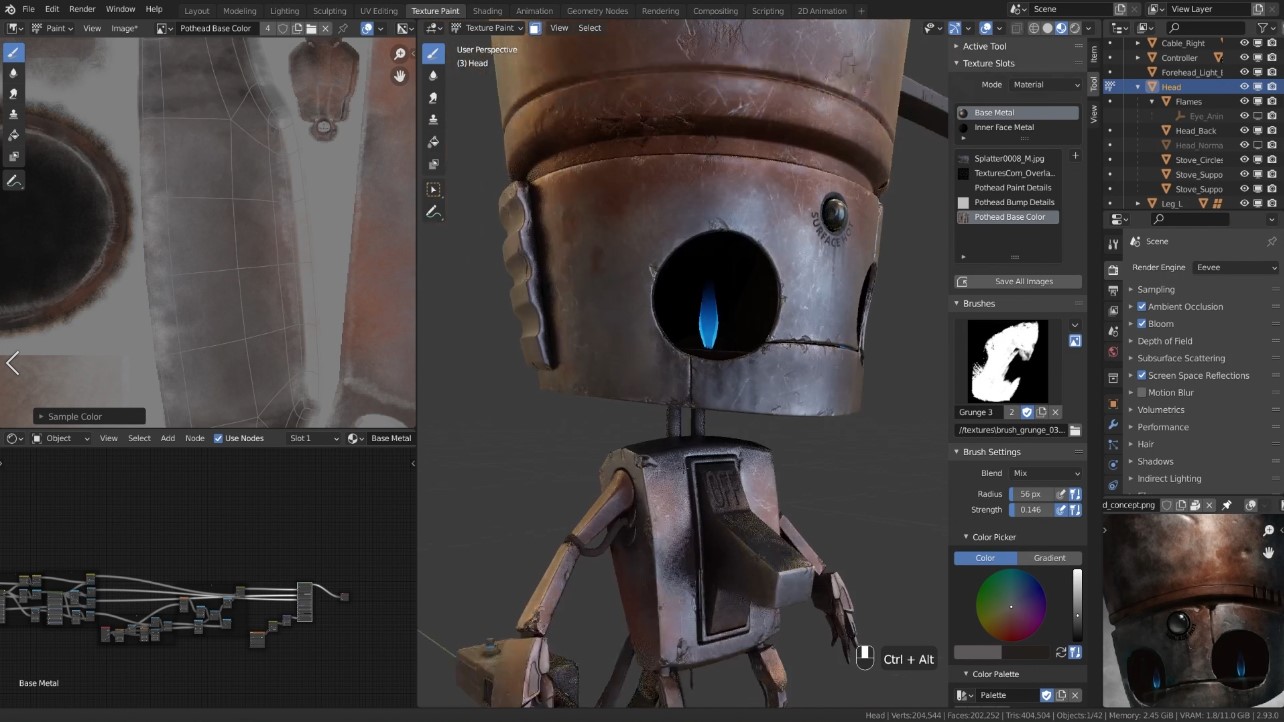
Task: Click the Grunge 3 brush thumbnail
Action: [1010, 360]
